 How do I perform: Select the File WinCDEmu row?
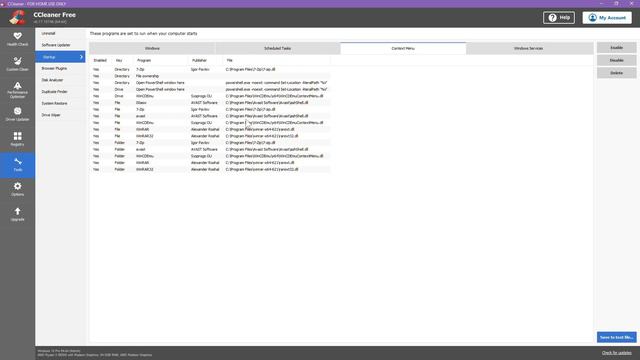[210, 122]
